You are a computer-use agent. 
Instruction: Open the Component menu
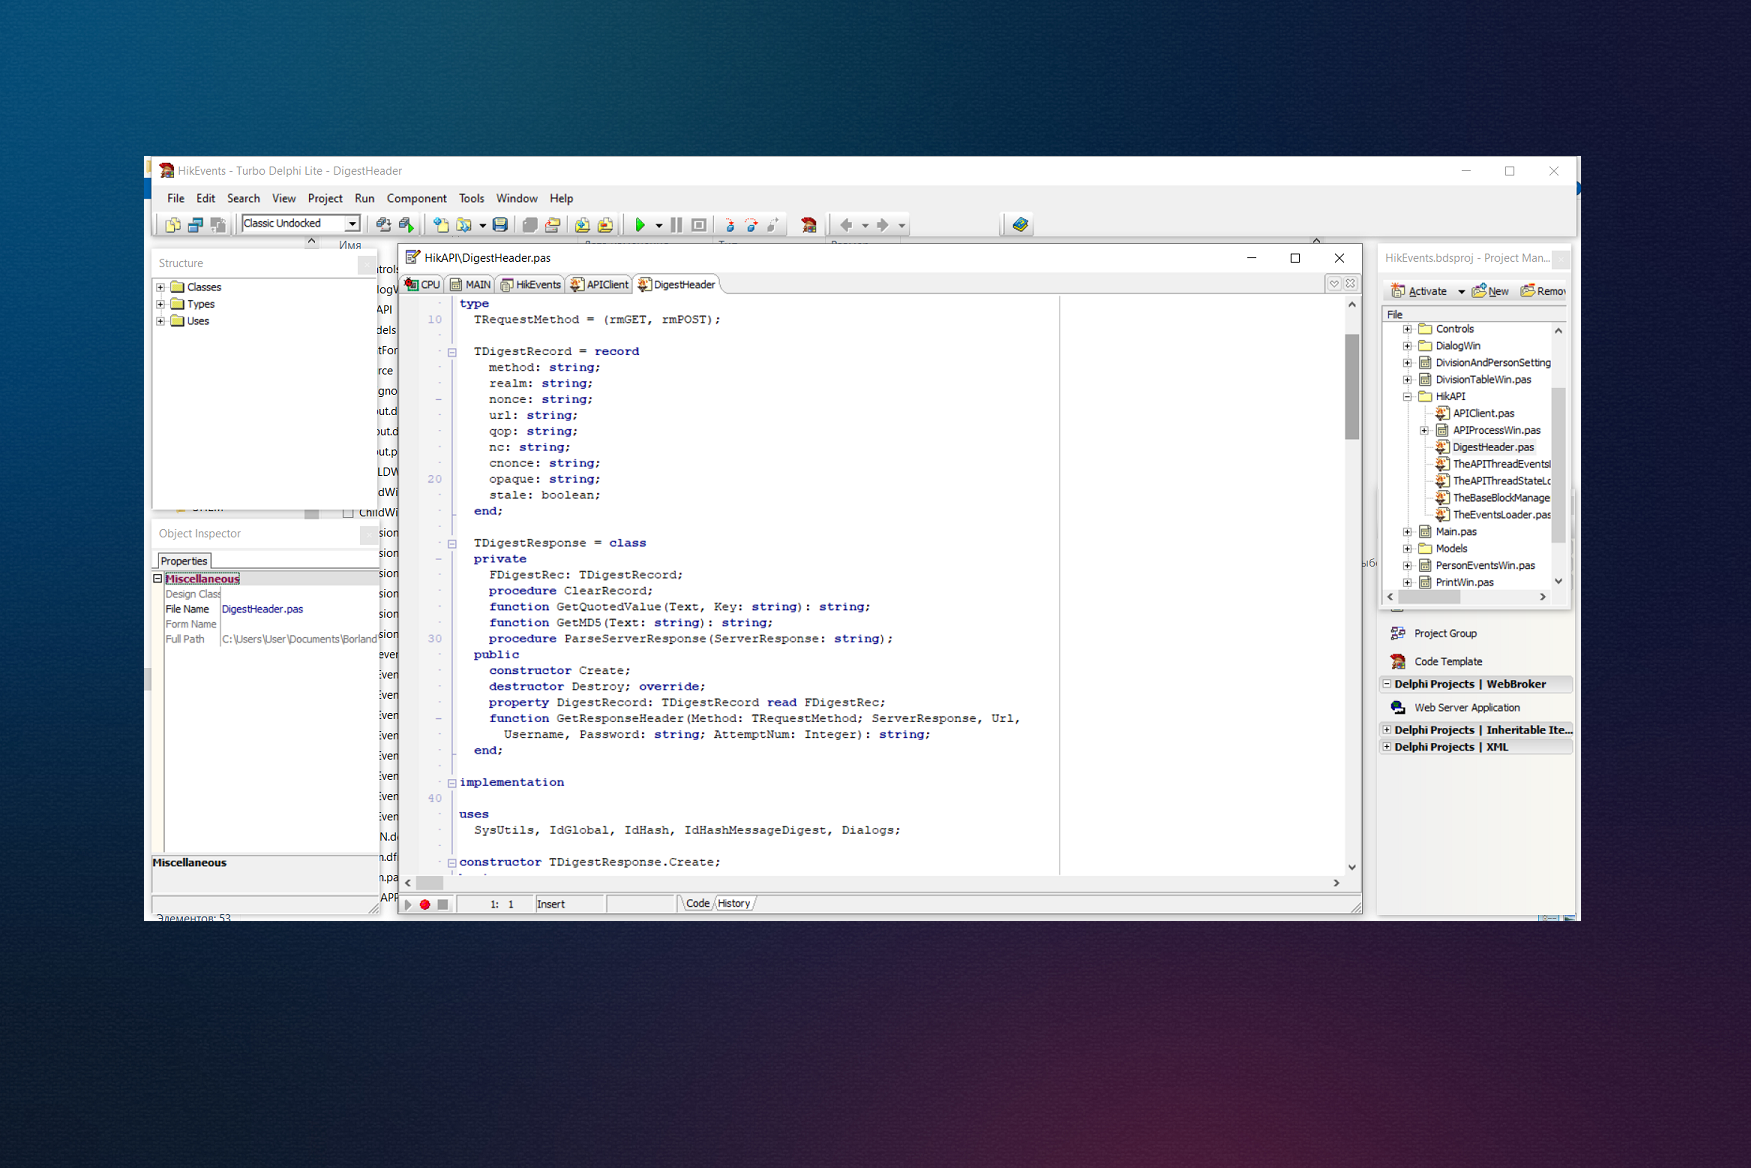pyautogui.click(x=416, y=198)
